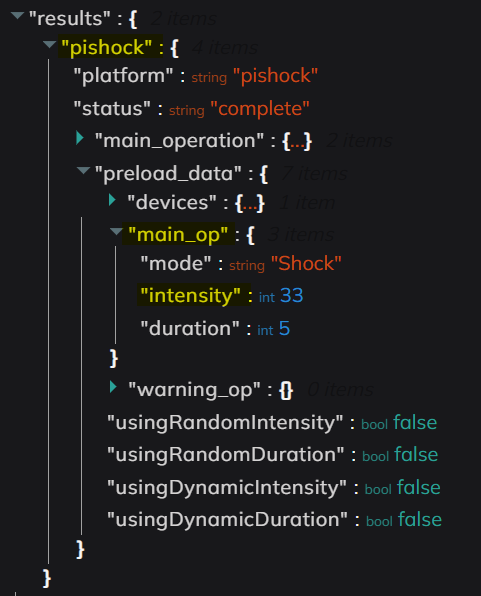The height and width of the screenshot is (596, 481).
Task: Expand the "warning_op" node arrow
Action: (x=113, y=387)
